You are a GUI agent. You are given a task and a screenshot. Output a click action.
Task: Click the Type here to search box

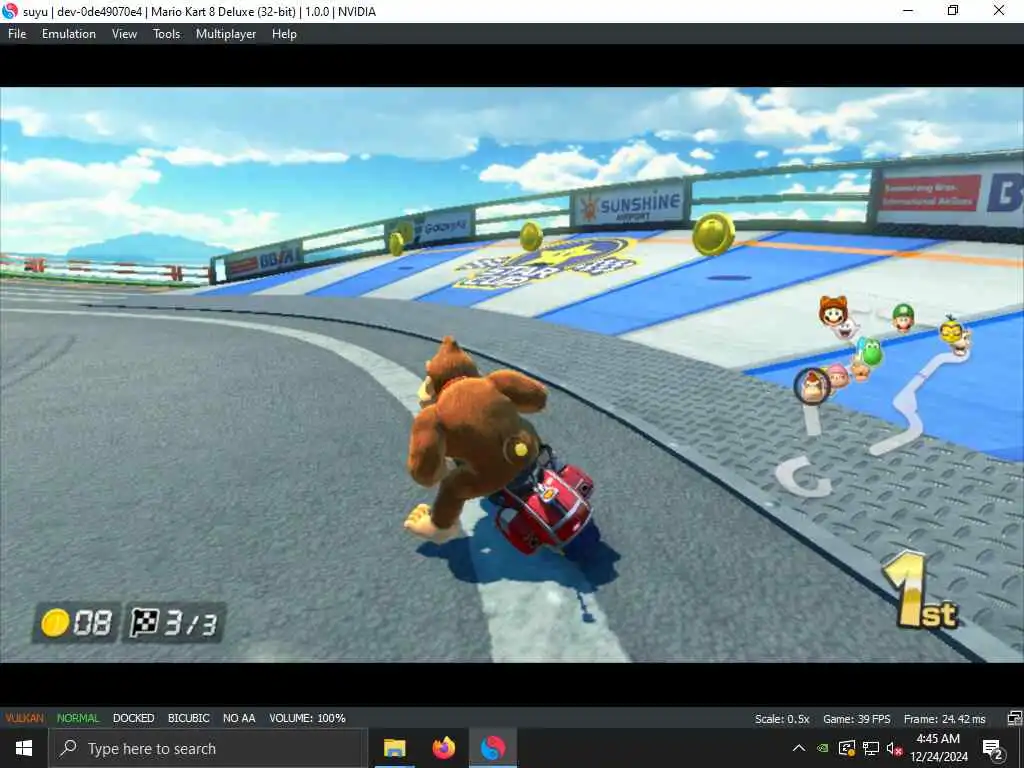[x=208, y=748]
